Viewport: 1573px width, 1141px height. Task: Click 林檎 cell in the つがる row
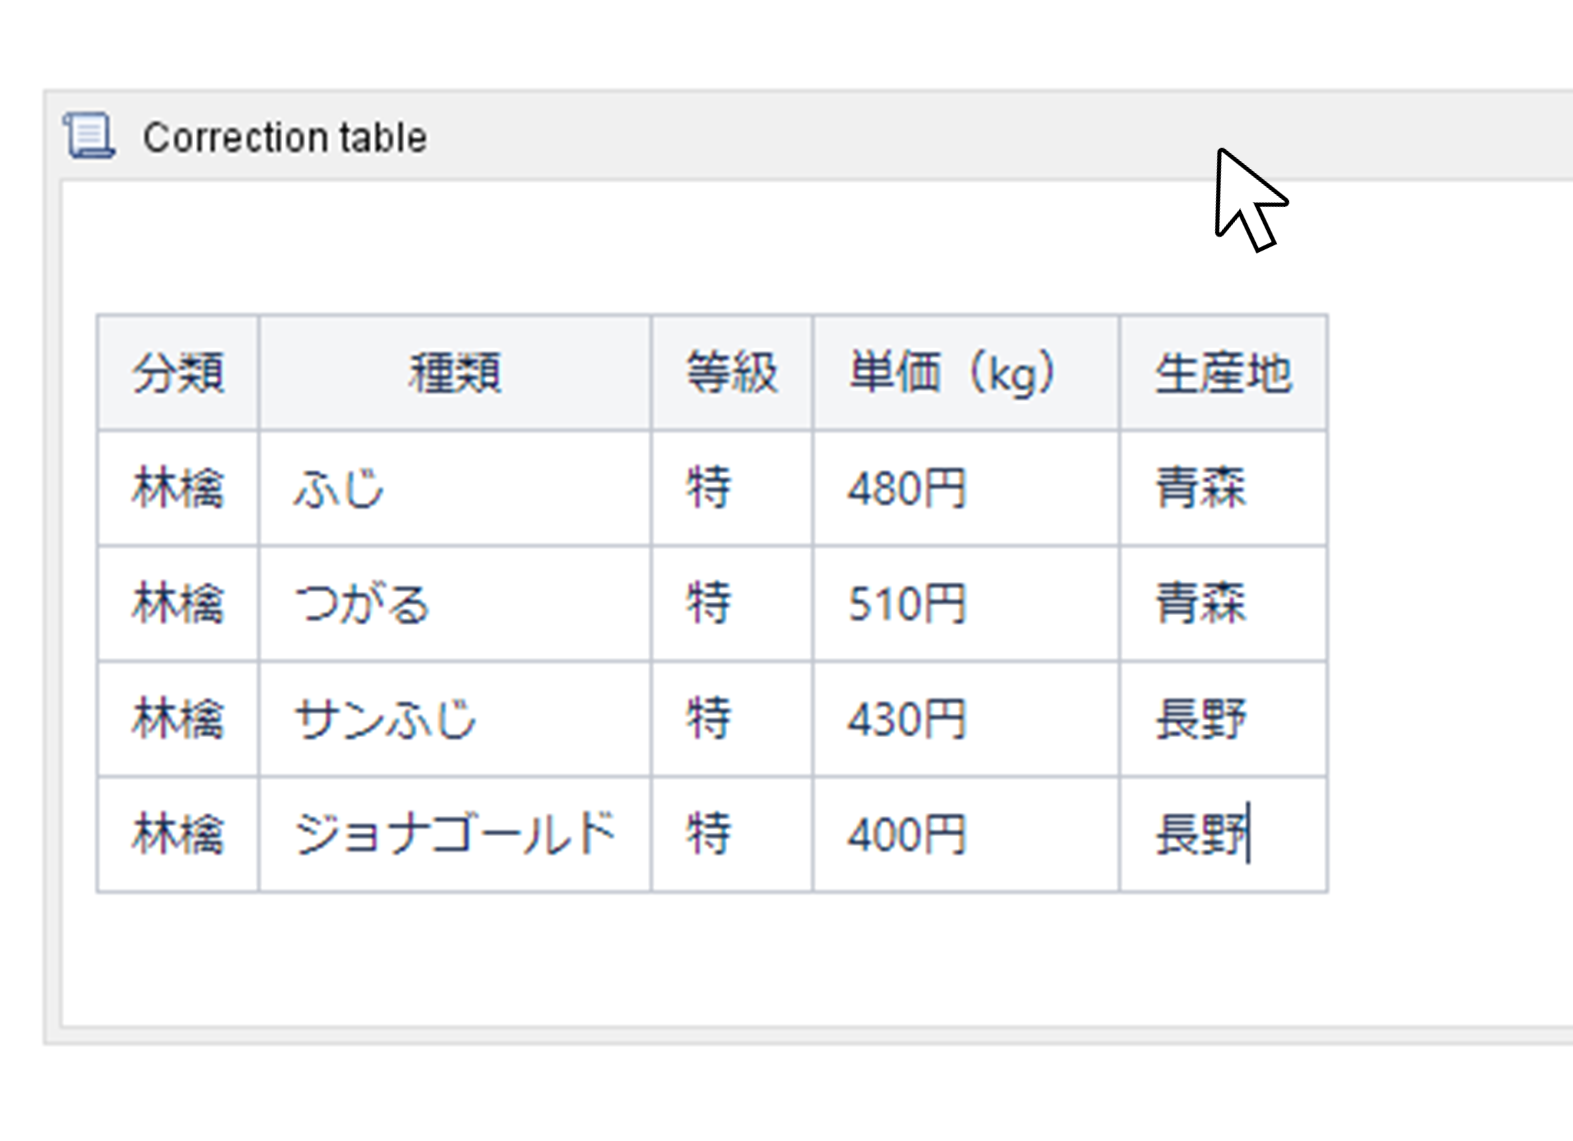[x=178, y=604]
